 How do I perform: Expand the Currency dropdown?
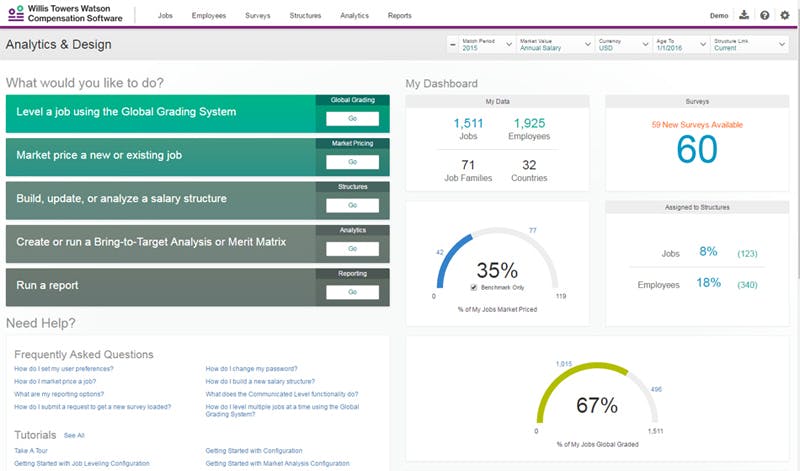click(x=623, y=44)
